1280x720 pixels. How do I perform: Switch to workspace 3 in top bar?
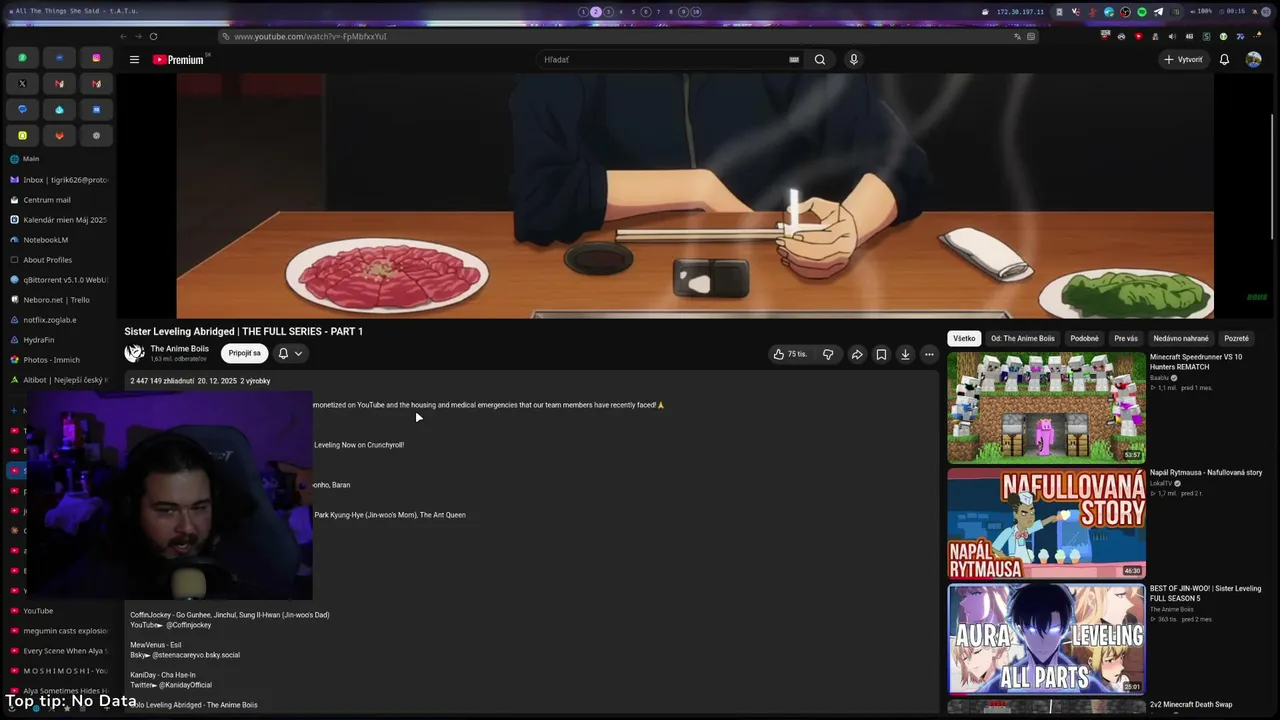[x=608, y=12]
